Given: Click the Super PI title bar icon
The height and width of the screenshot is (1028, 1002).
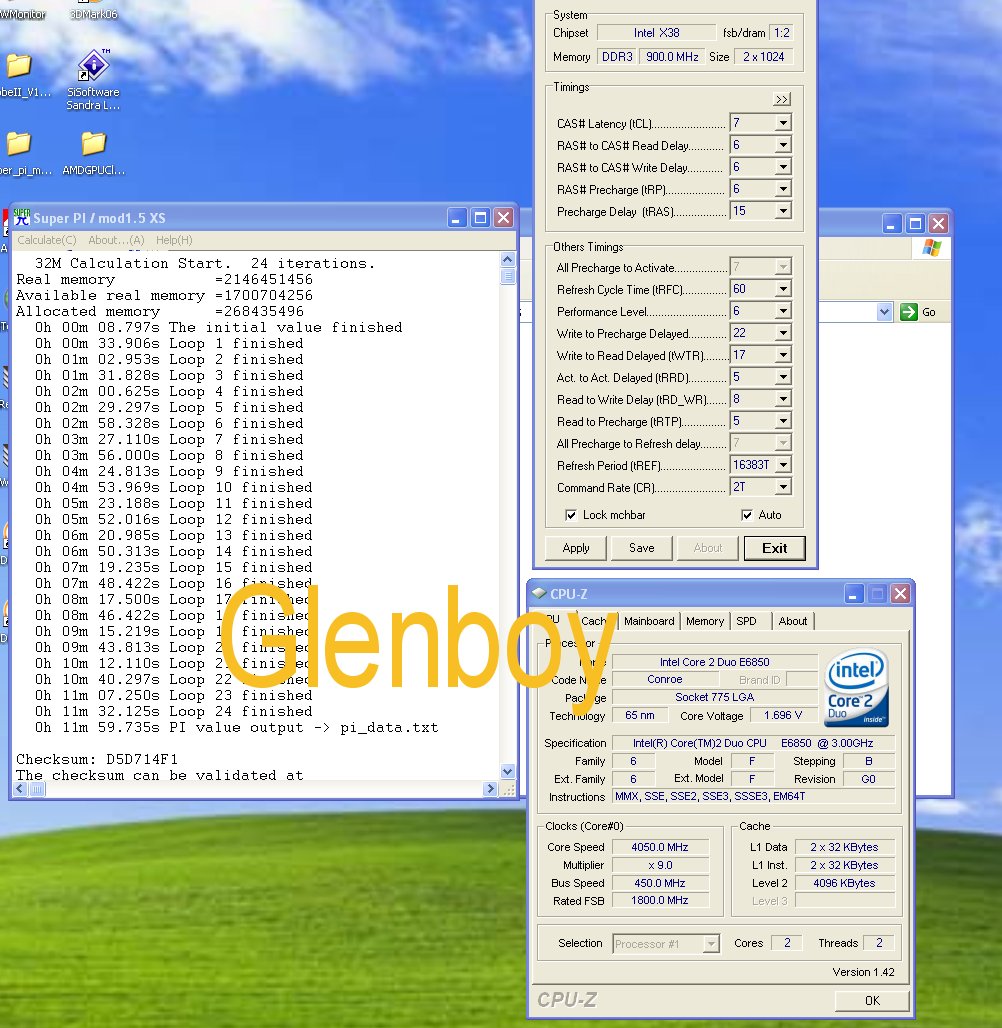Looking at the screenshot, I should pyautogui.click(x=21, y=217).
